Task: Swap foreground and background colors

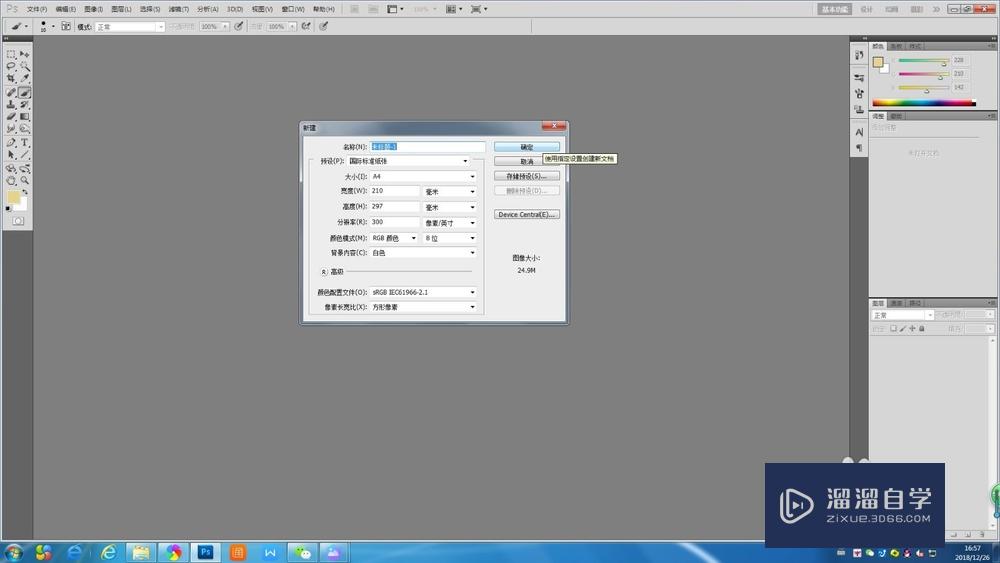Action: pyautogui.click(x=26, y=192)
